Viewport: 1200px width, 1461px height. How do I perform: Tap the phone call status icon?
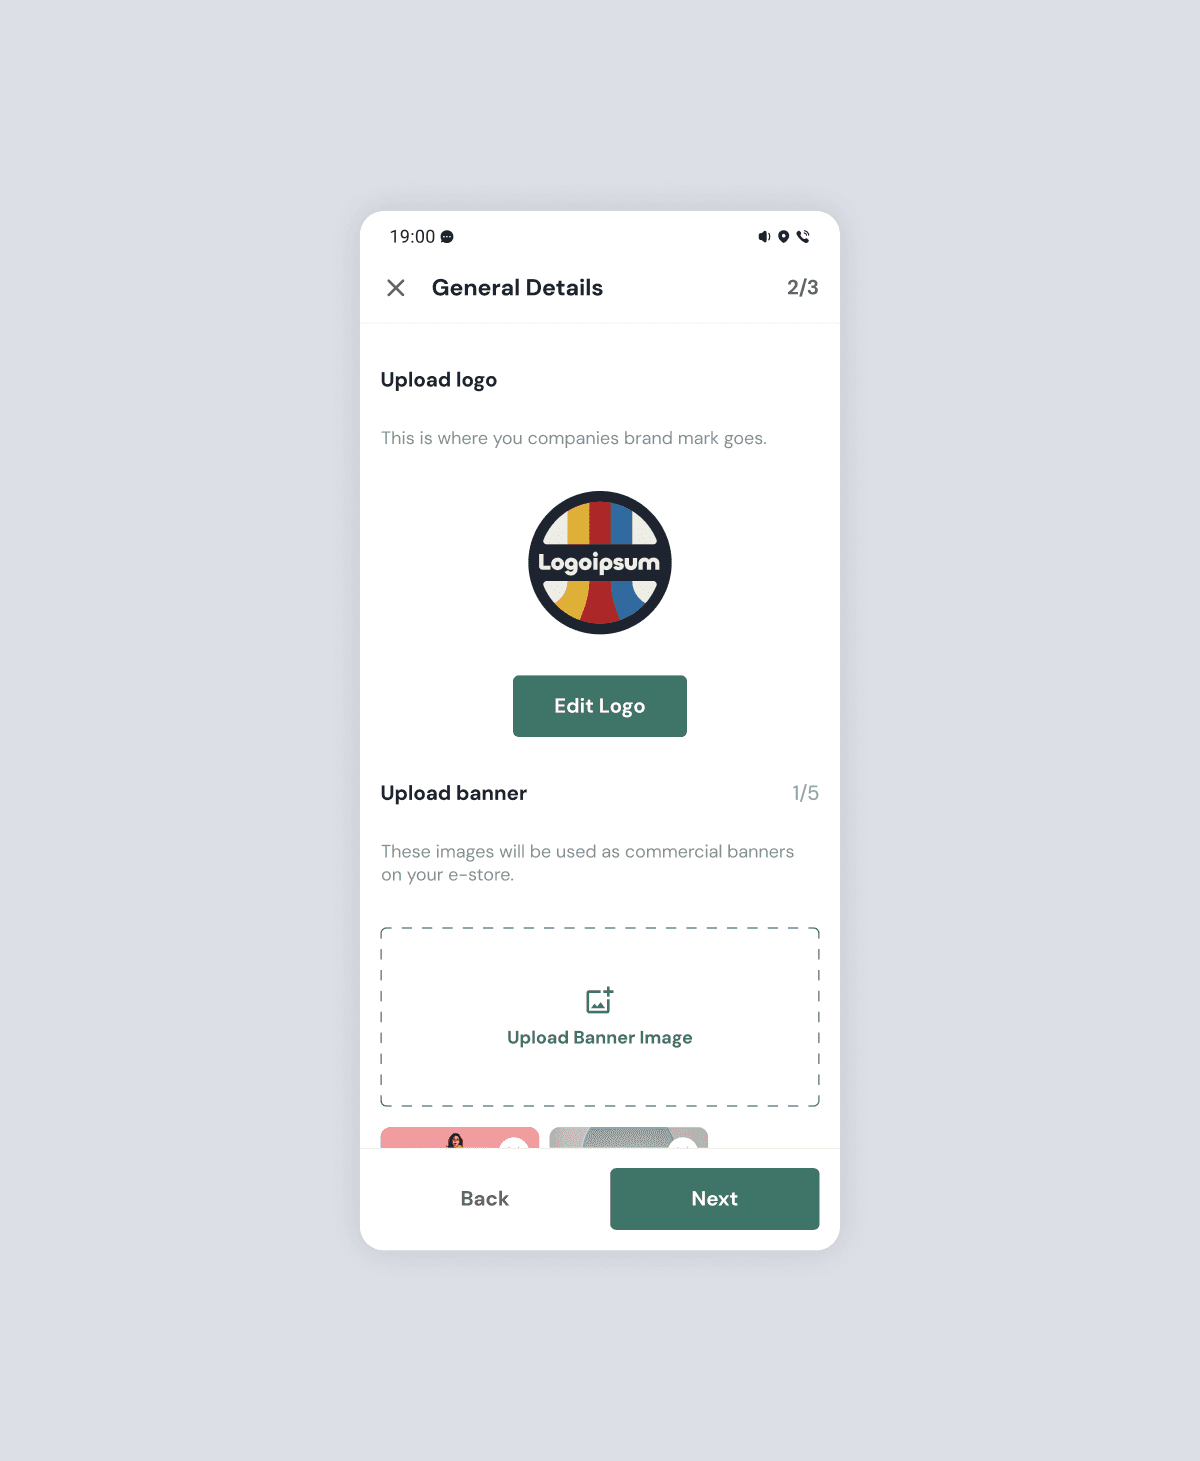[x=803, y=237]
